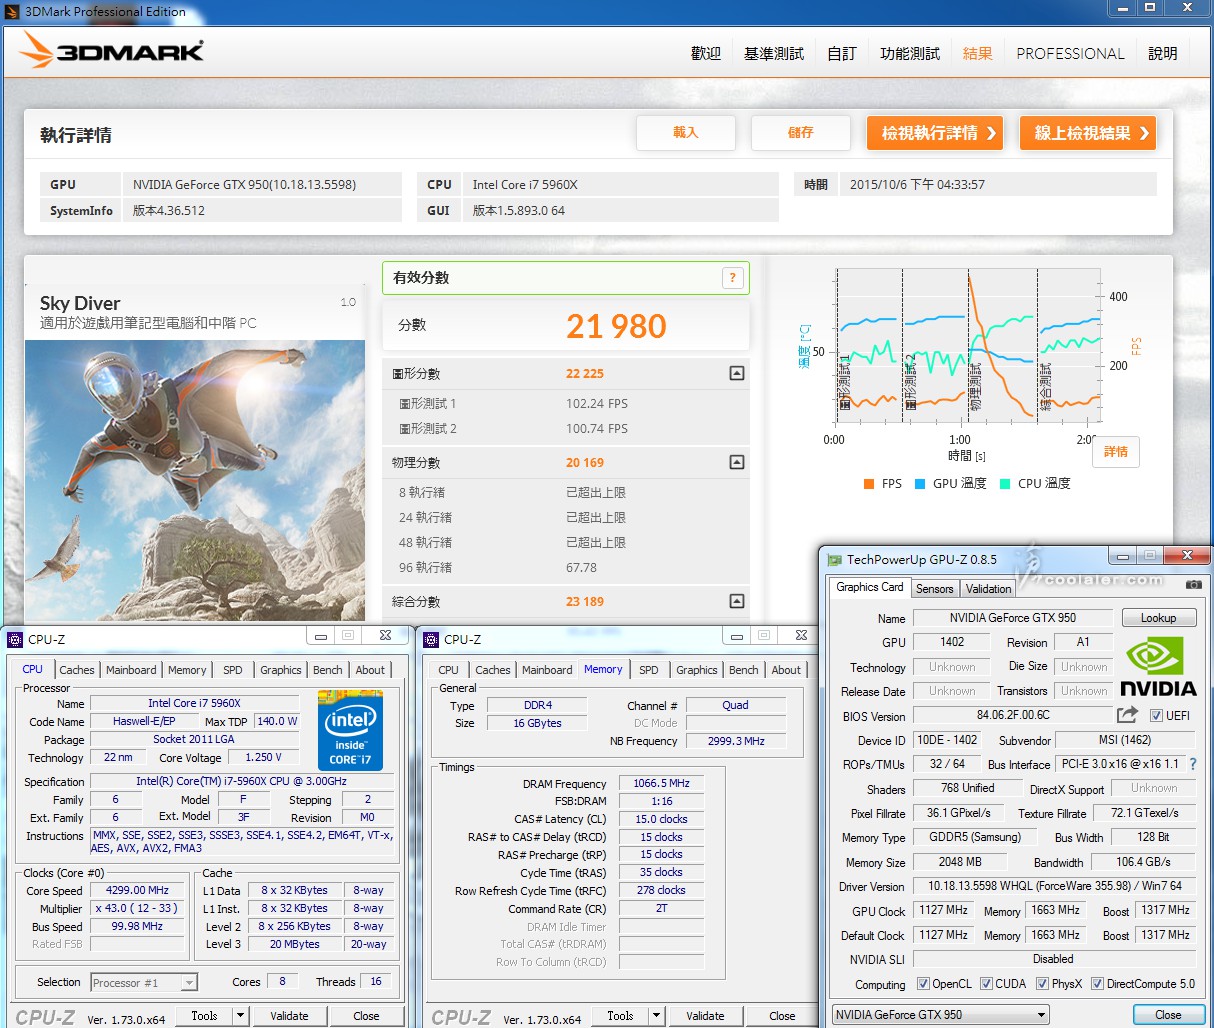Image resolution: width=1214 pixels, height=1028 pixels.
Task: Click 檢視執行詳情 orange button
Action: [935, 132]
